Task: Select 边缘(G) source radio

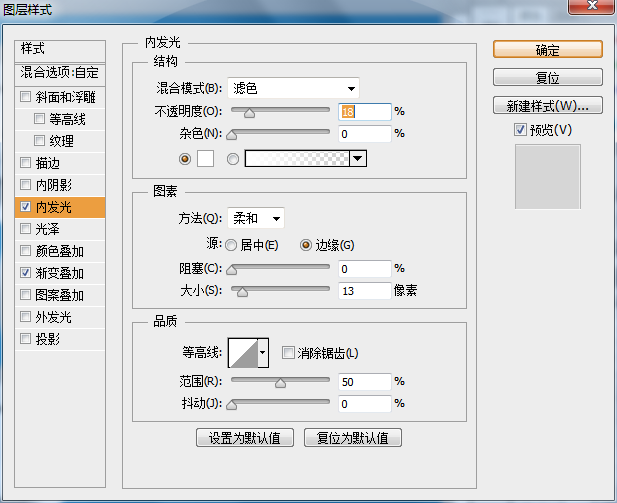Action: pos(306,245)
